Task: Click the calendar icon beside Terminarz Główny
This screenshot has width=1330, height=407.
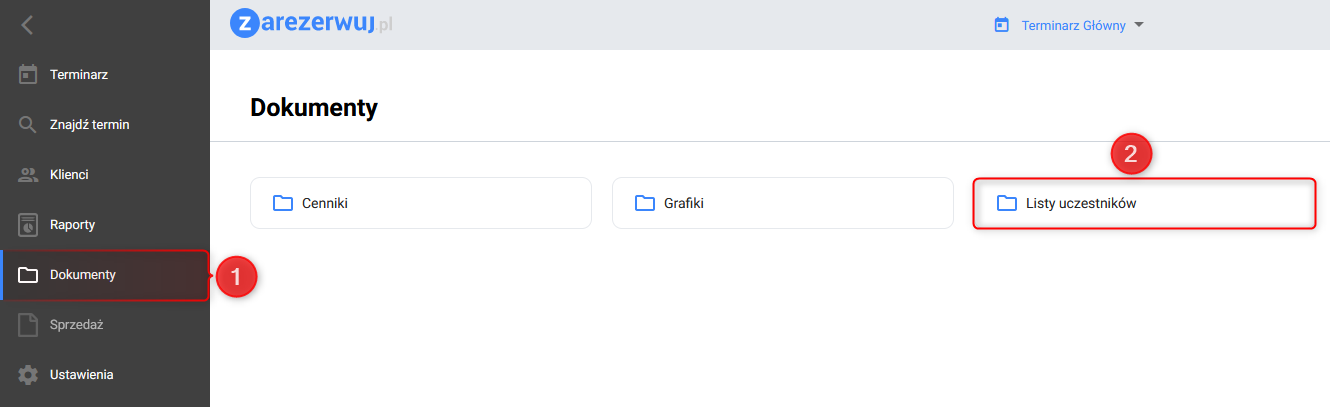Action: click(x=1001, y=25)
